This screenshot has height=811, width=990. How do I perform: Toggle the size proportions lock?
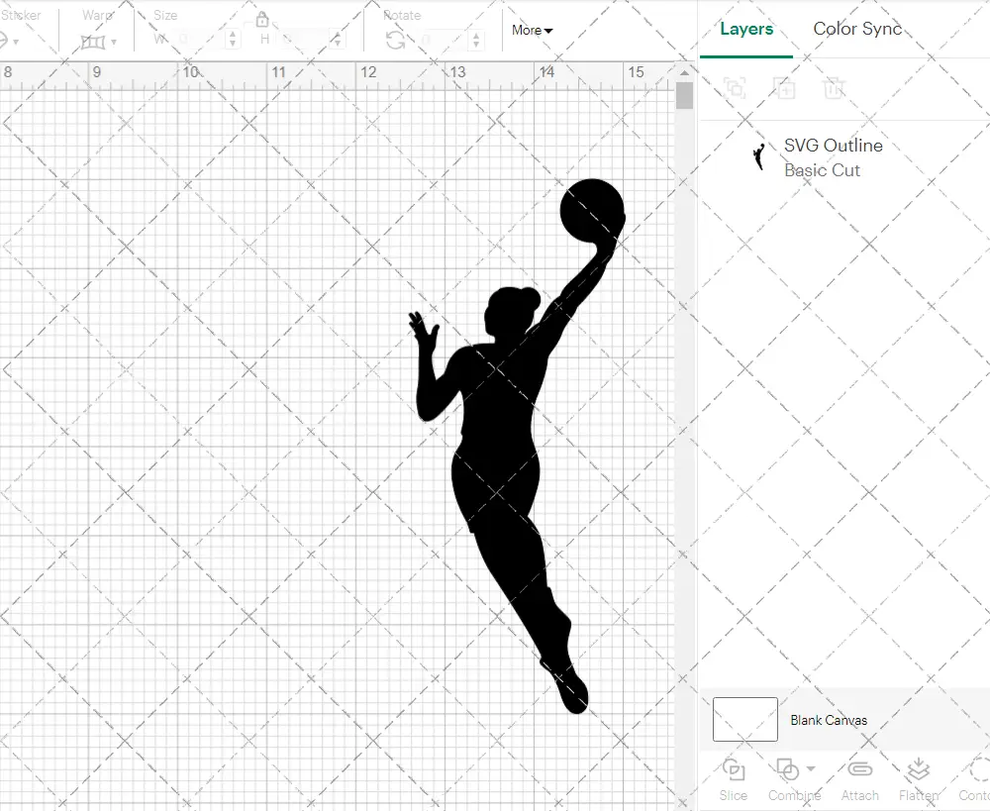(262, 20)
